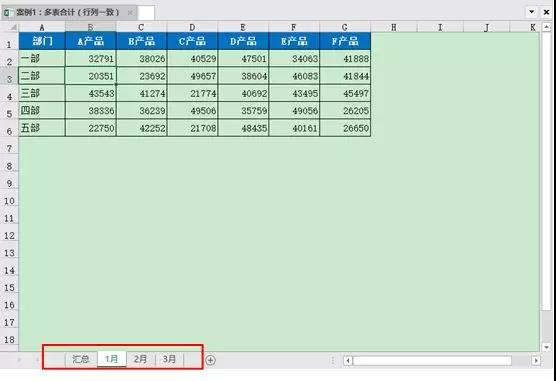Click cell with value 20351
This screenshot has height=381, width=556.
91,76
